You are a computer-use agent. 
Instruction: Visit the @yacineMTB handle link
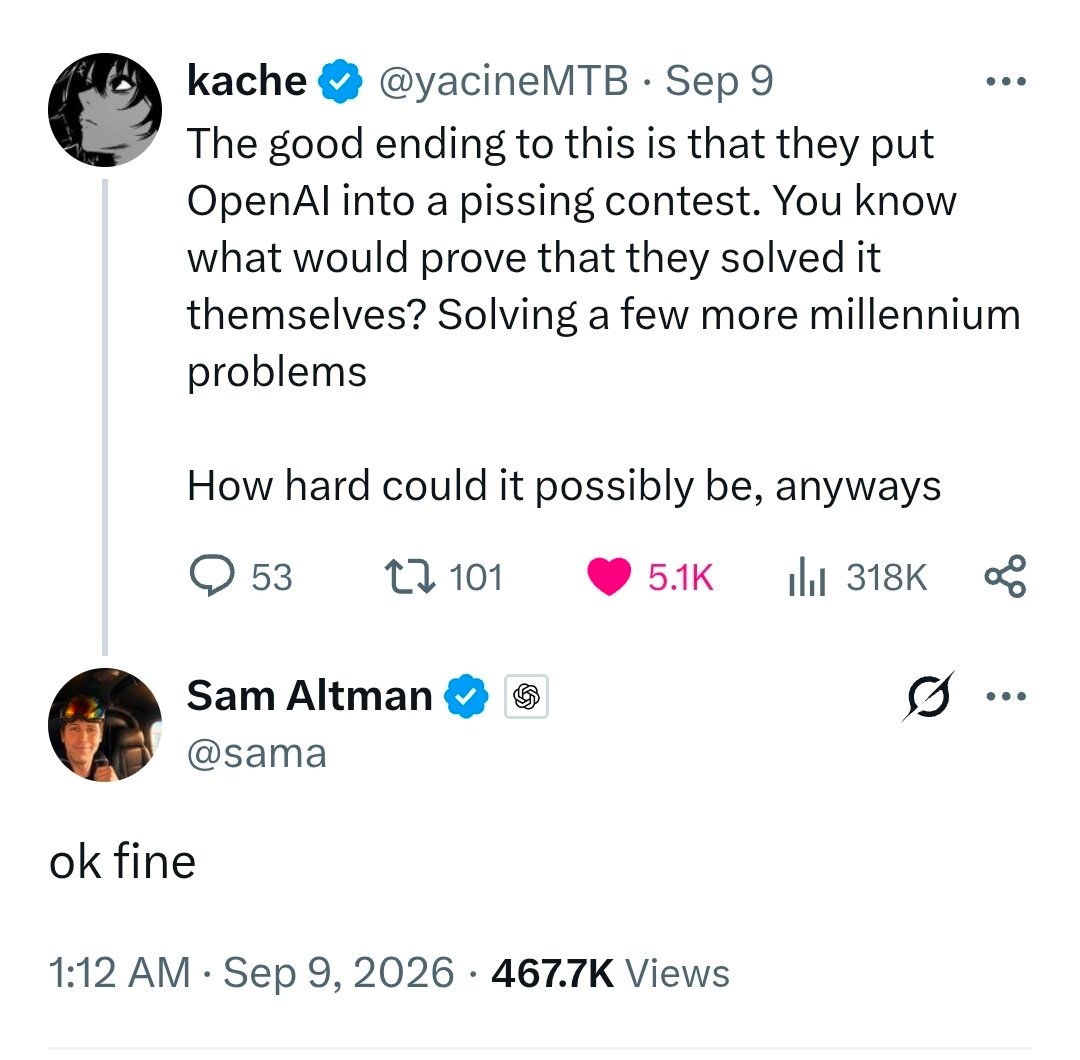pyautogui.click(x=503, y=81)
